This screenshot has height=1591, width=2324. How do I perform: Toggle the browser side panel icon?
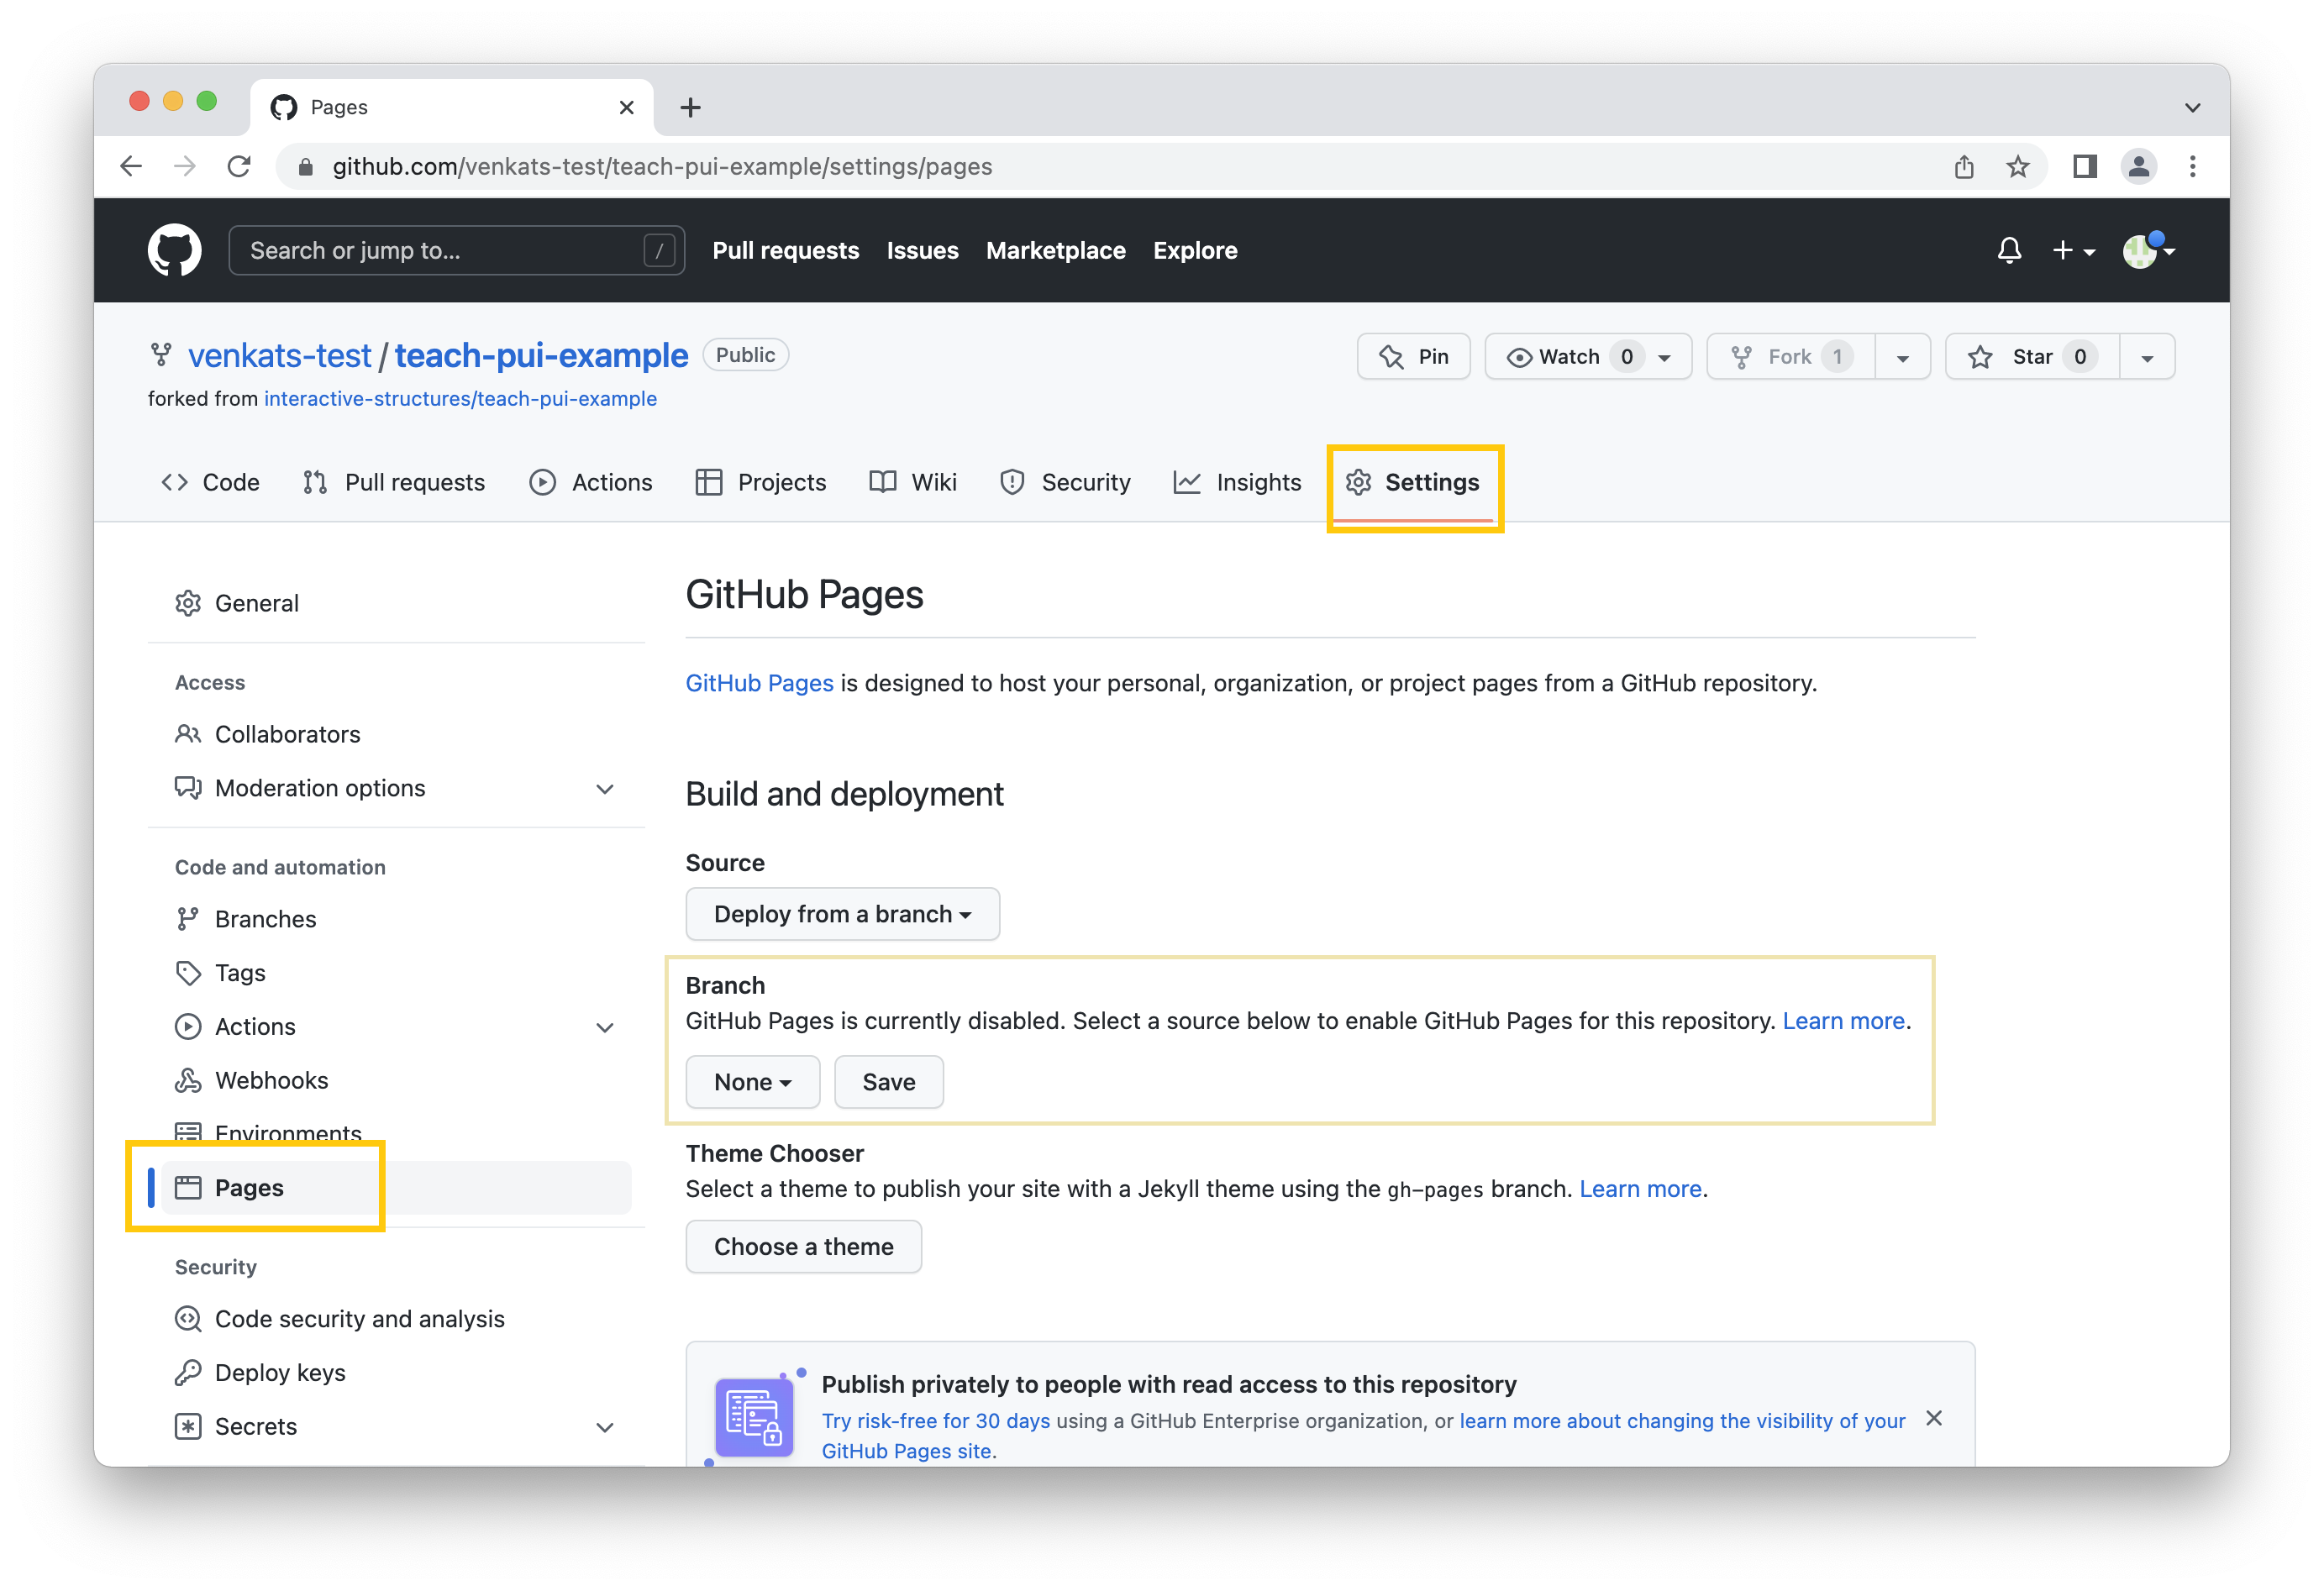(2084, 166)
